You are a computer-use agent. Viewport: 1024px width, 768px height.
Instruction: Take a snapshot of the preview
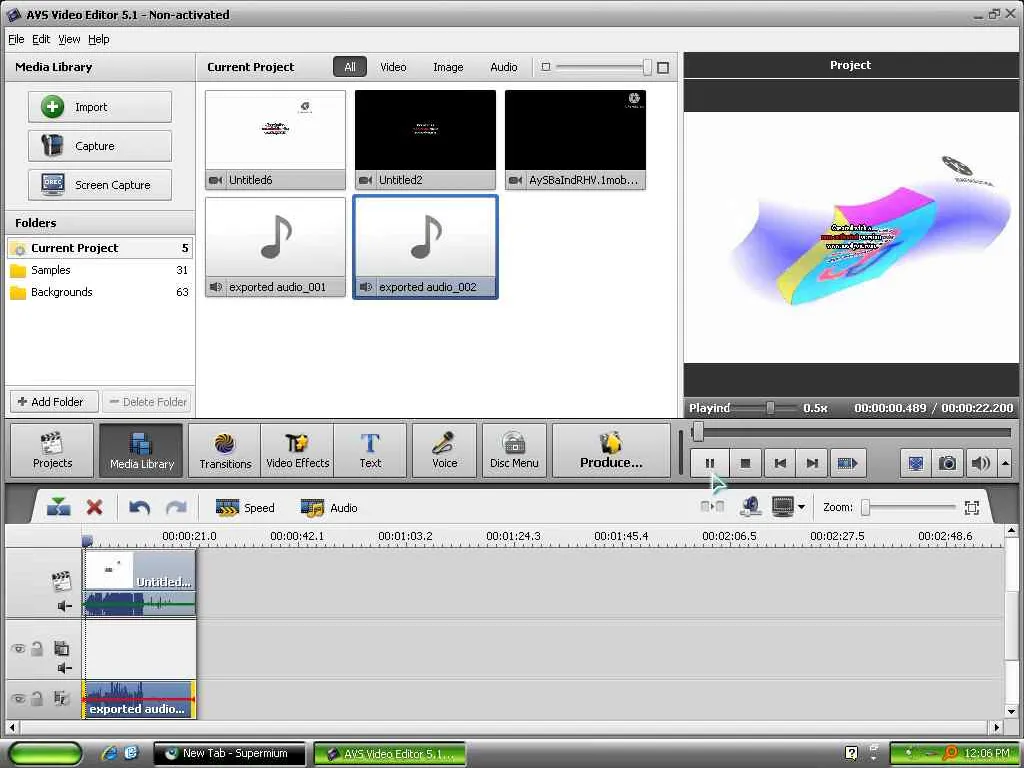click(947, 463)
